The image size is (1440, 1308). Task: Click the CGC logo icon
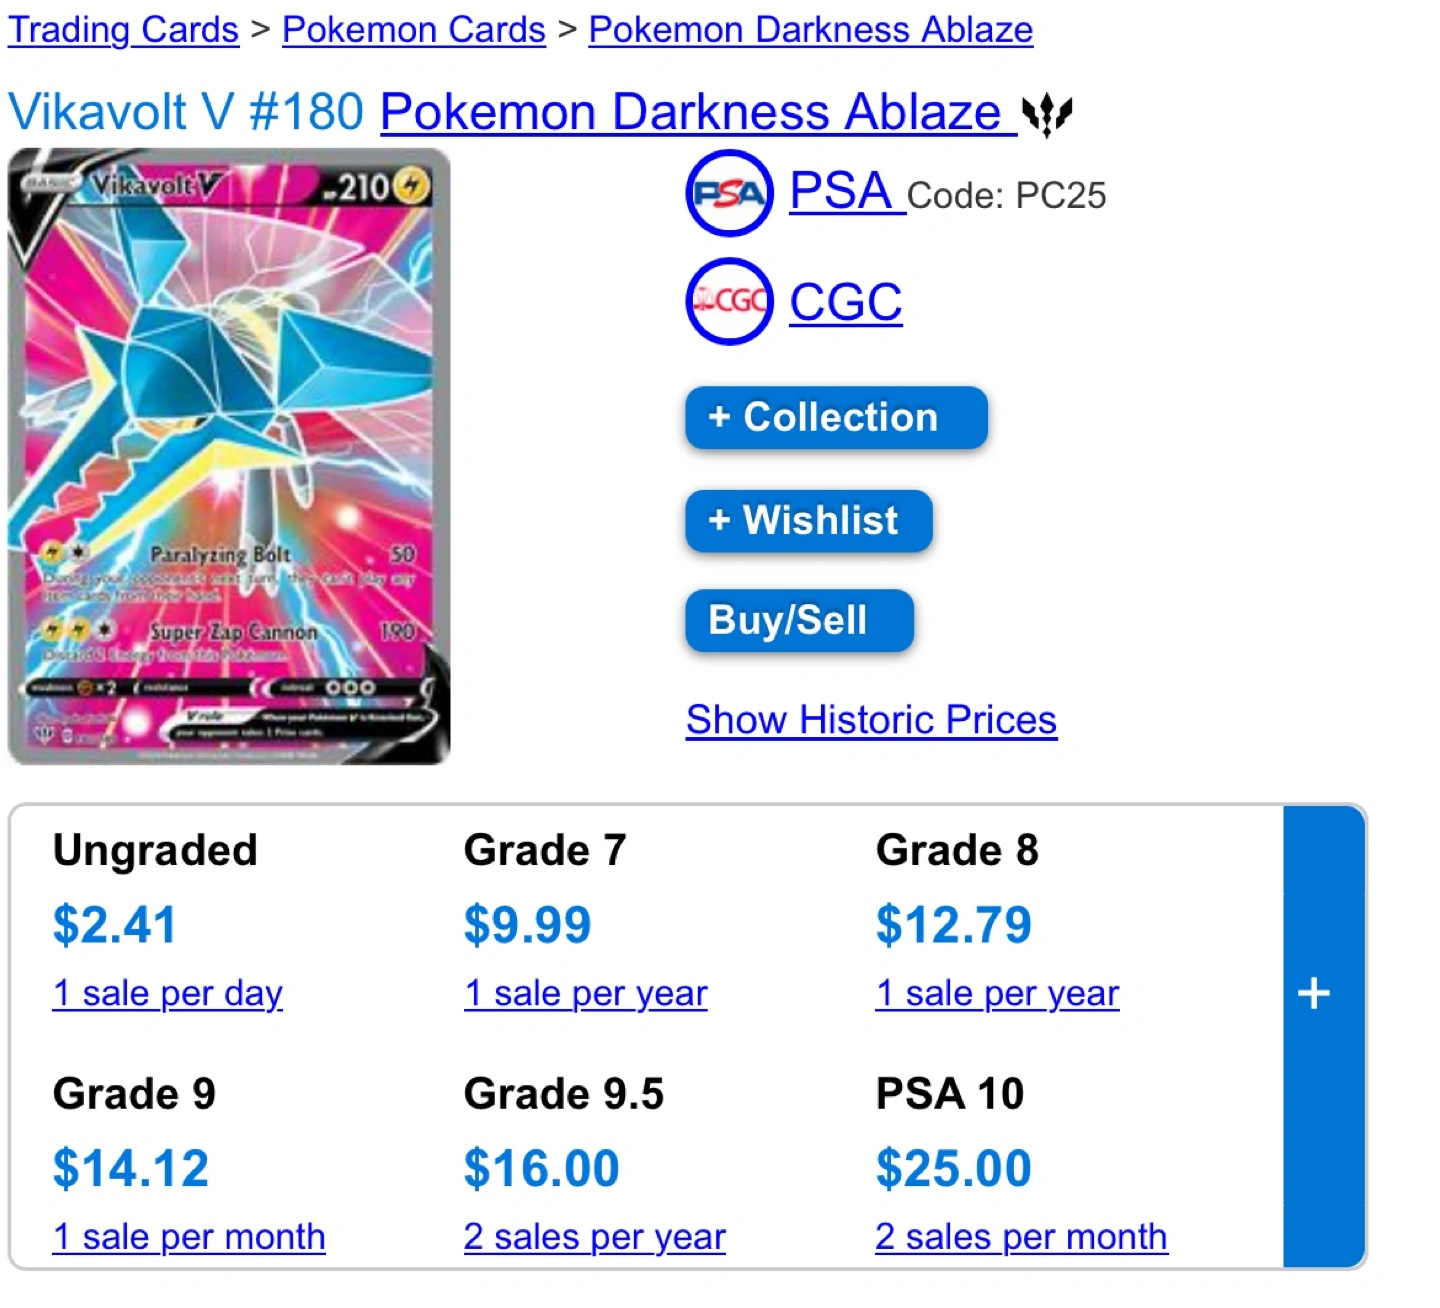click(729, 301)
